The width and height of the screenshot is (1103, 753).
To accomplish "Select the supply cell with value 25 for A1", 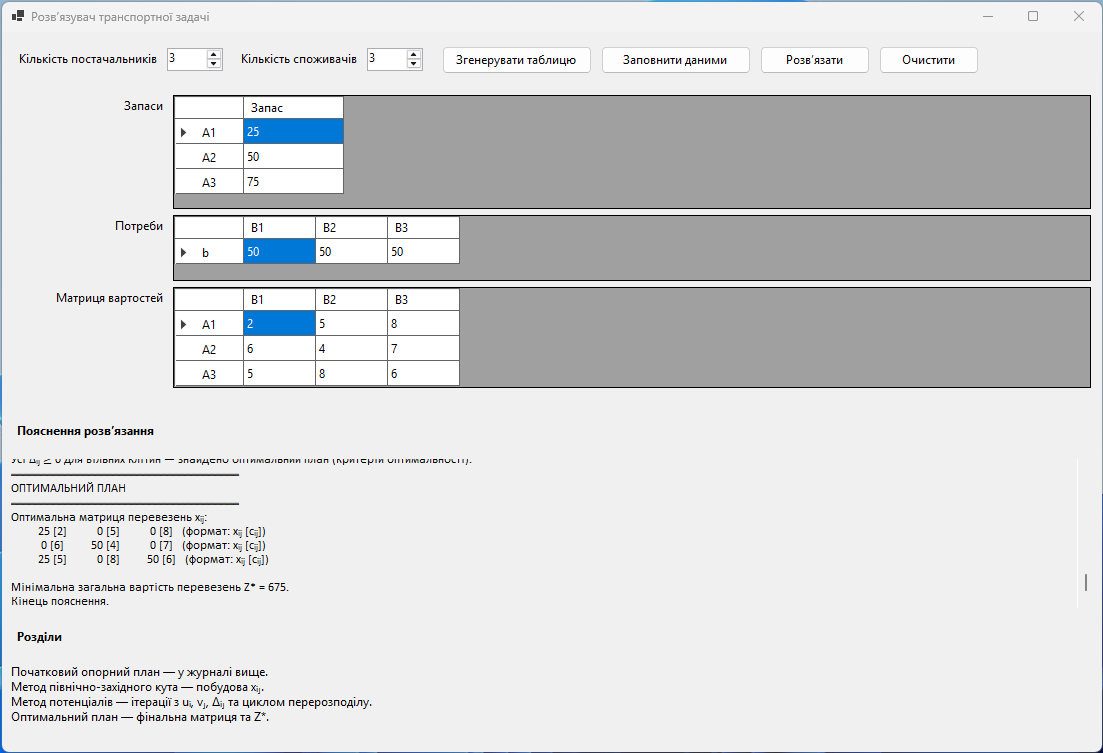I will click(x=293, y=132).
